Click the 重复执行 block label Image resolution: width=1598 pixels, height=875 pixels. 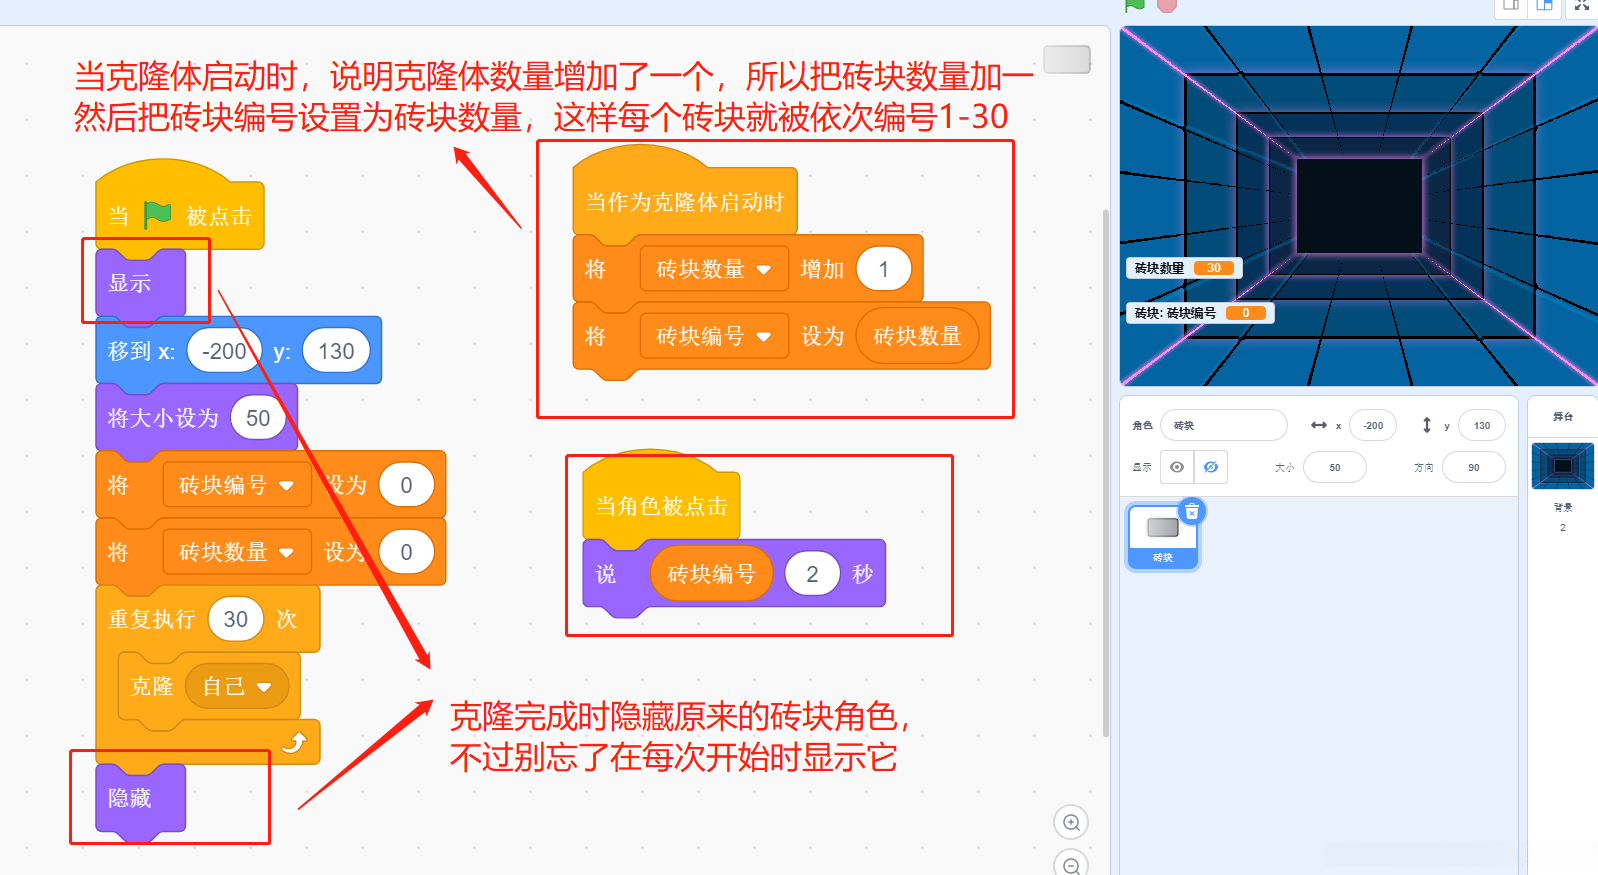point(152,619)
